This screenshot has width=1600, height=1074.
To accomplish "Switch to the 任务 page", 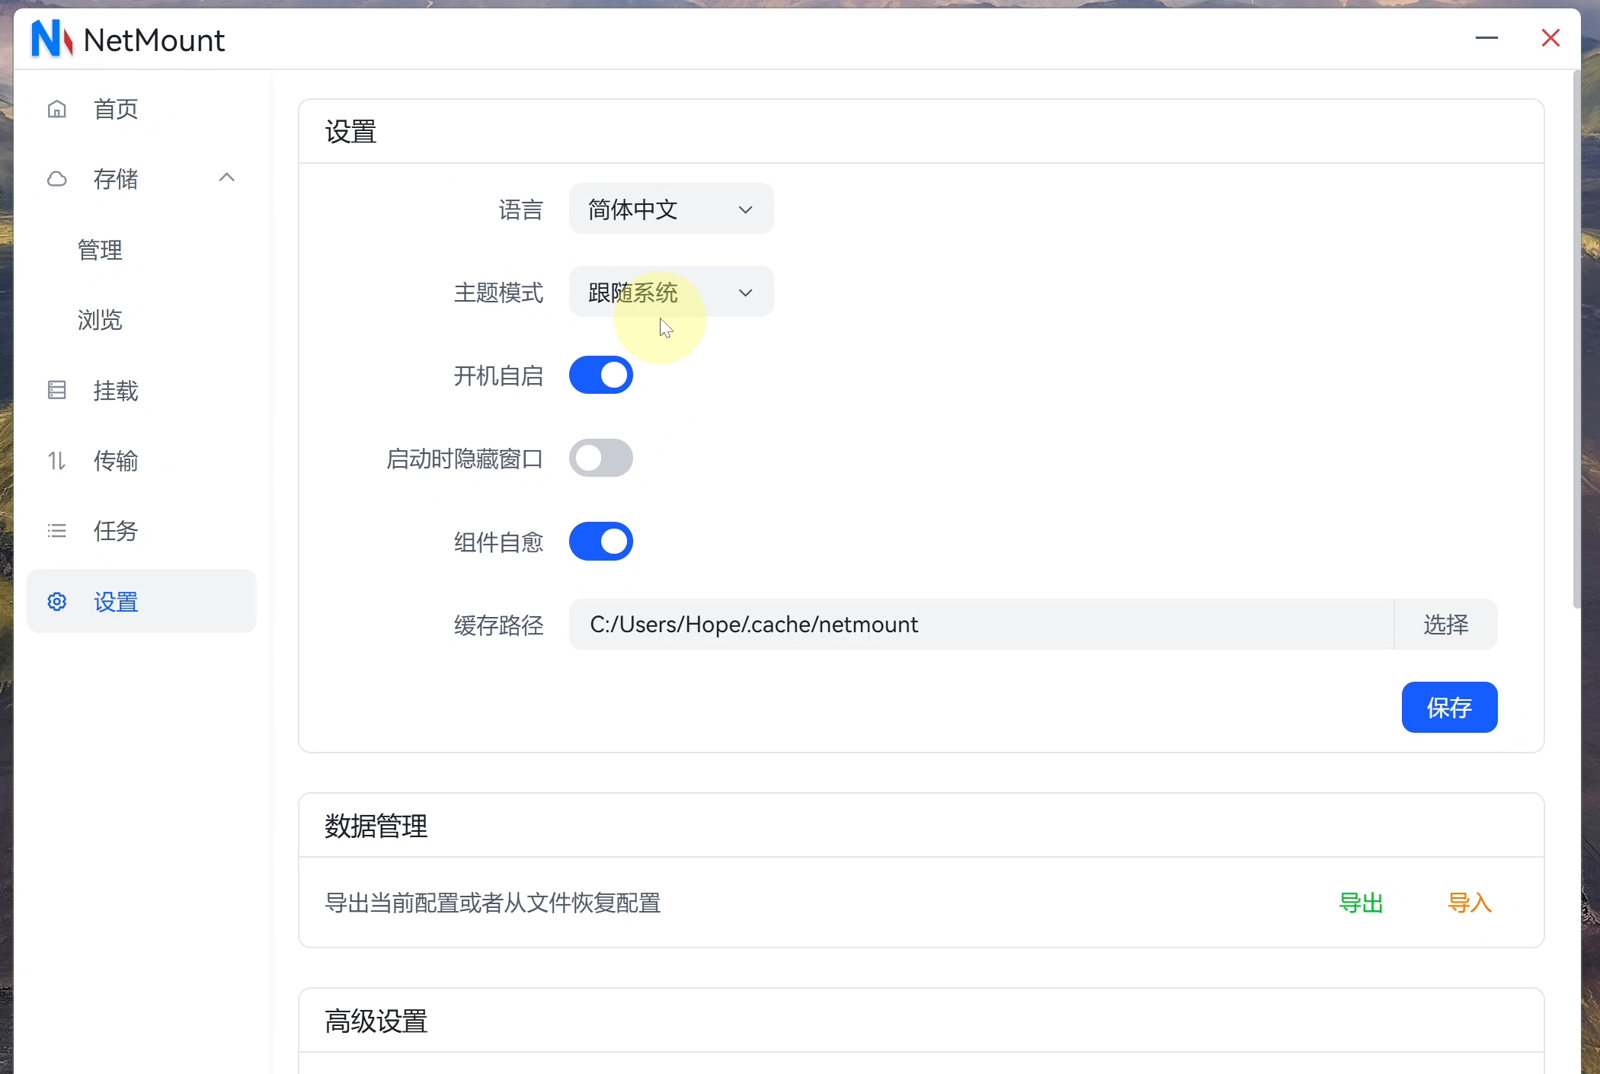I will click(141, 531).
